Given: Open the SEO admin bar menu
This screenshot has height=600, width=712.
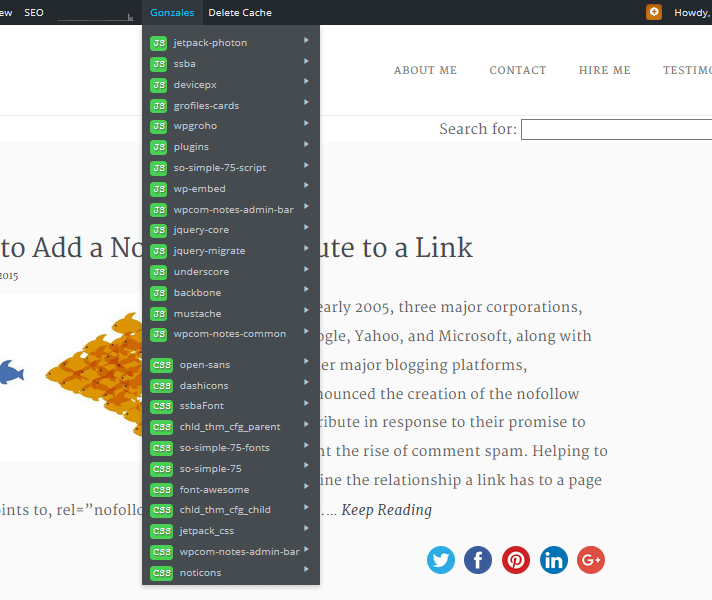Looking at the screenshot, I should point(34,13).
